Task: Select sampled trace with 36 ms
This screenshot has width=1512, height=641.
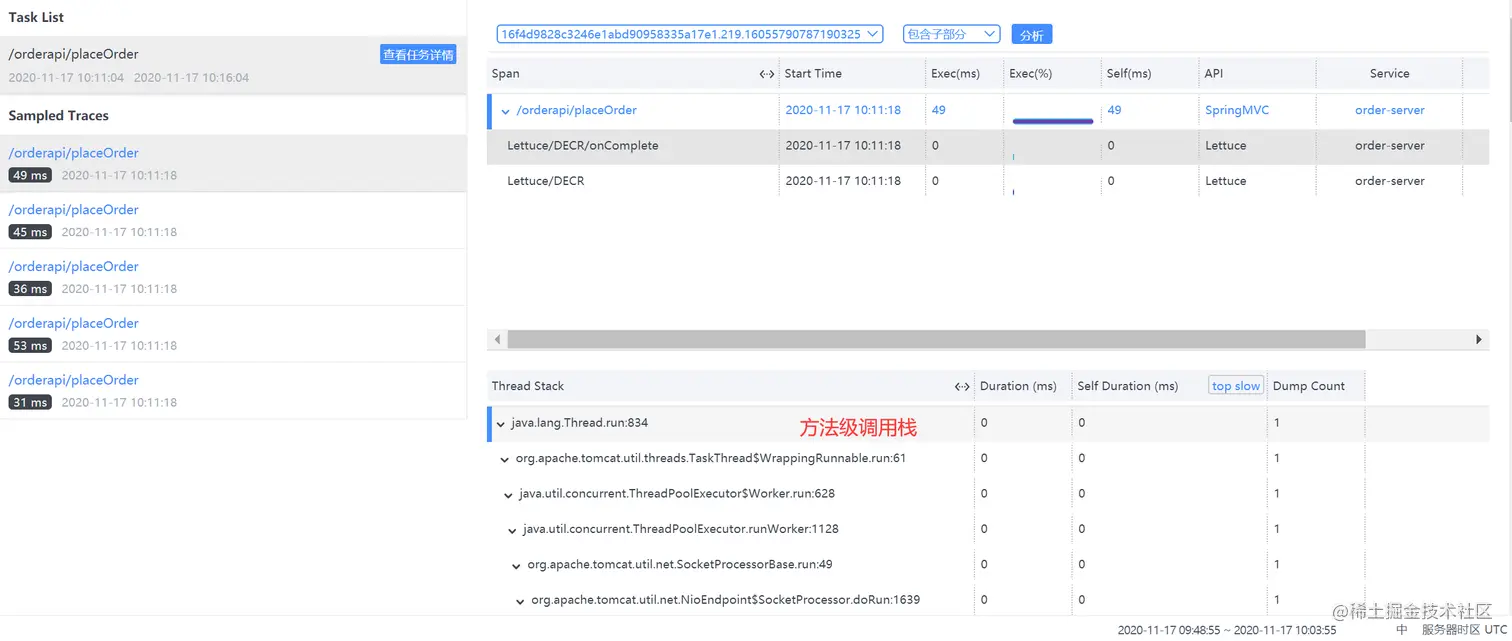Action: click(x=233, y=278)
